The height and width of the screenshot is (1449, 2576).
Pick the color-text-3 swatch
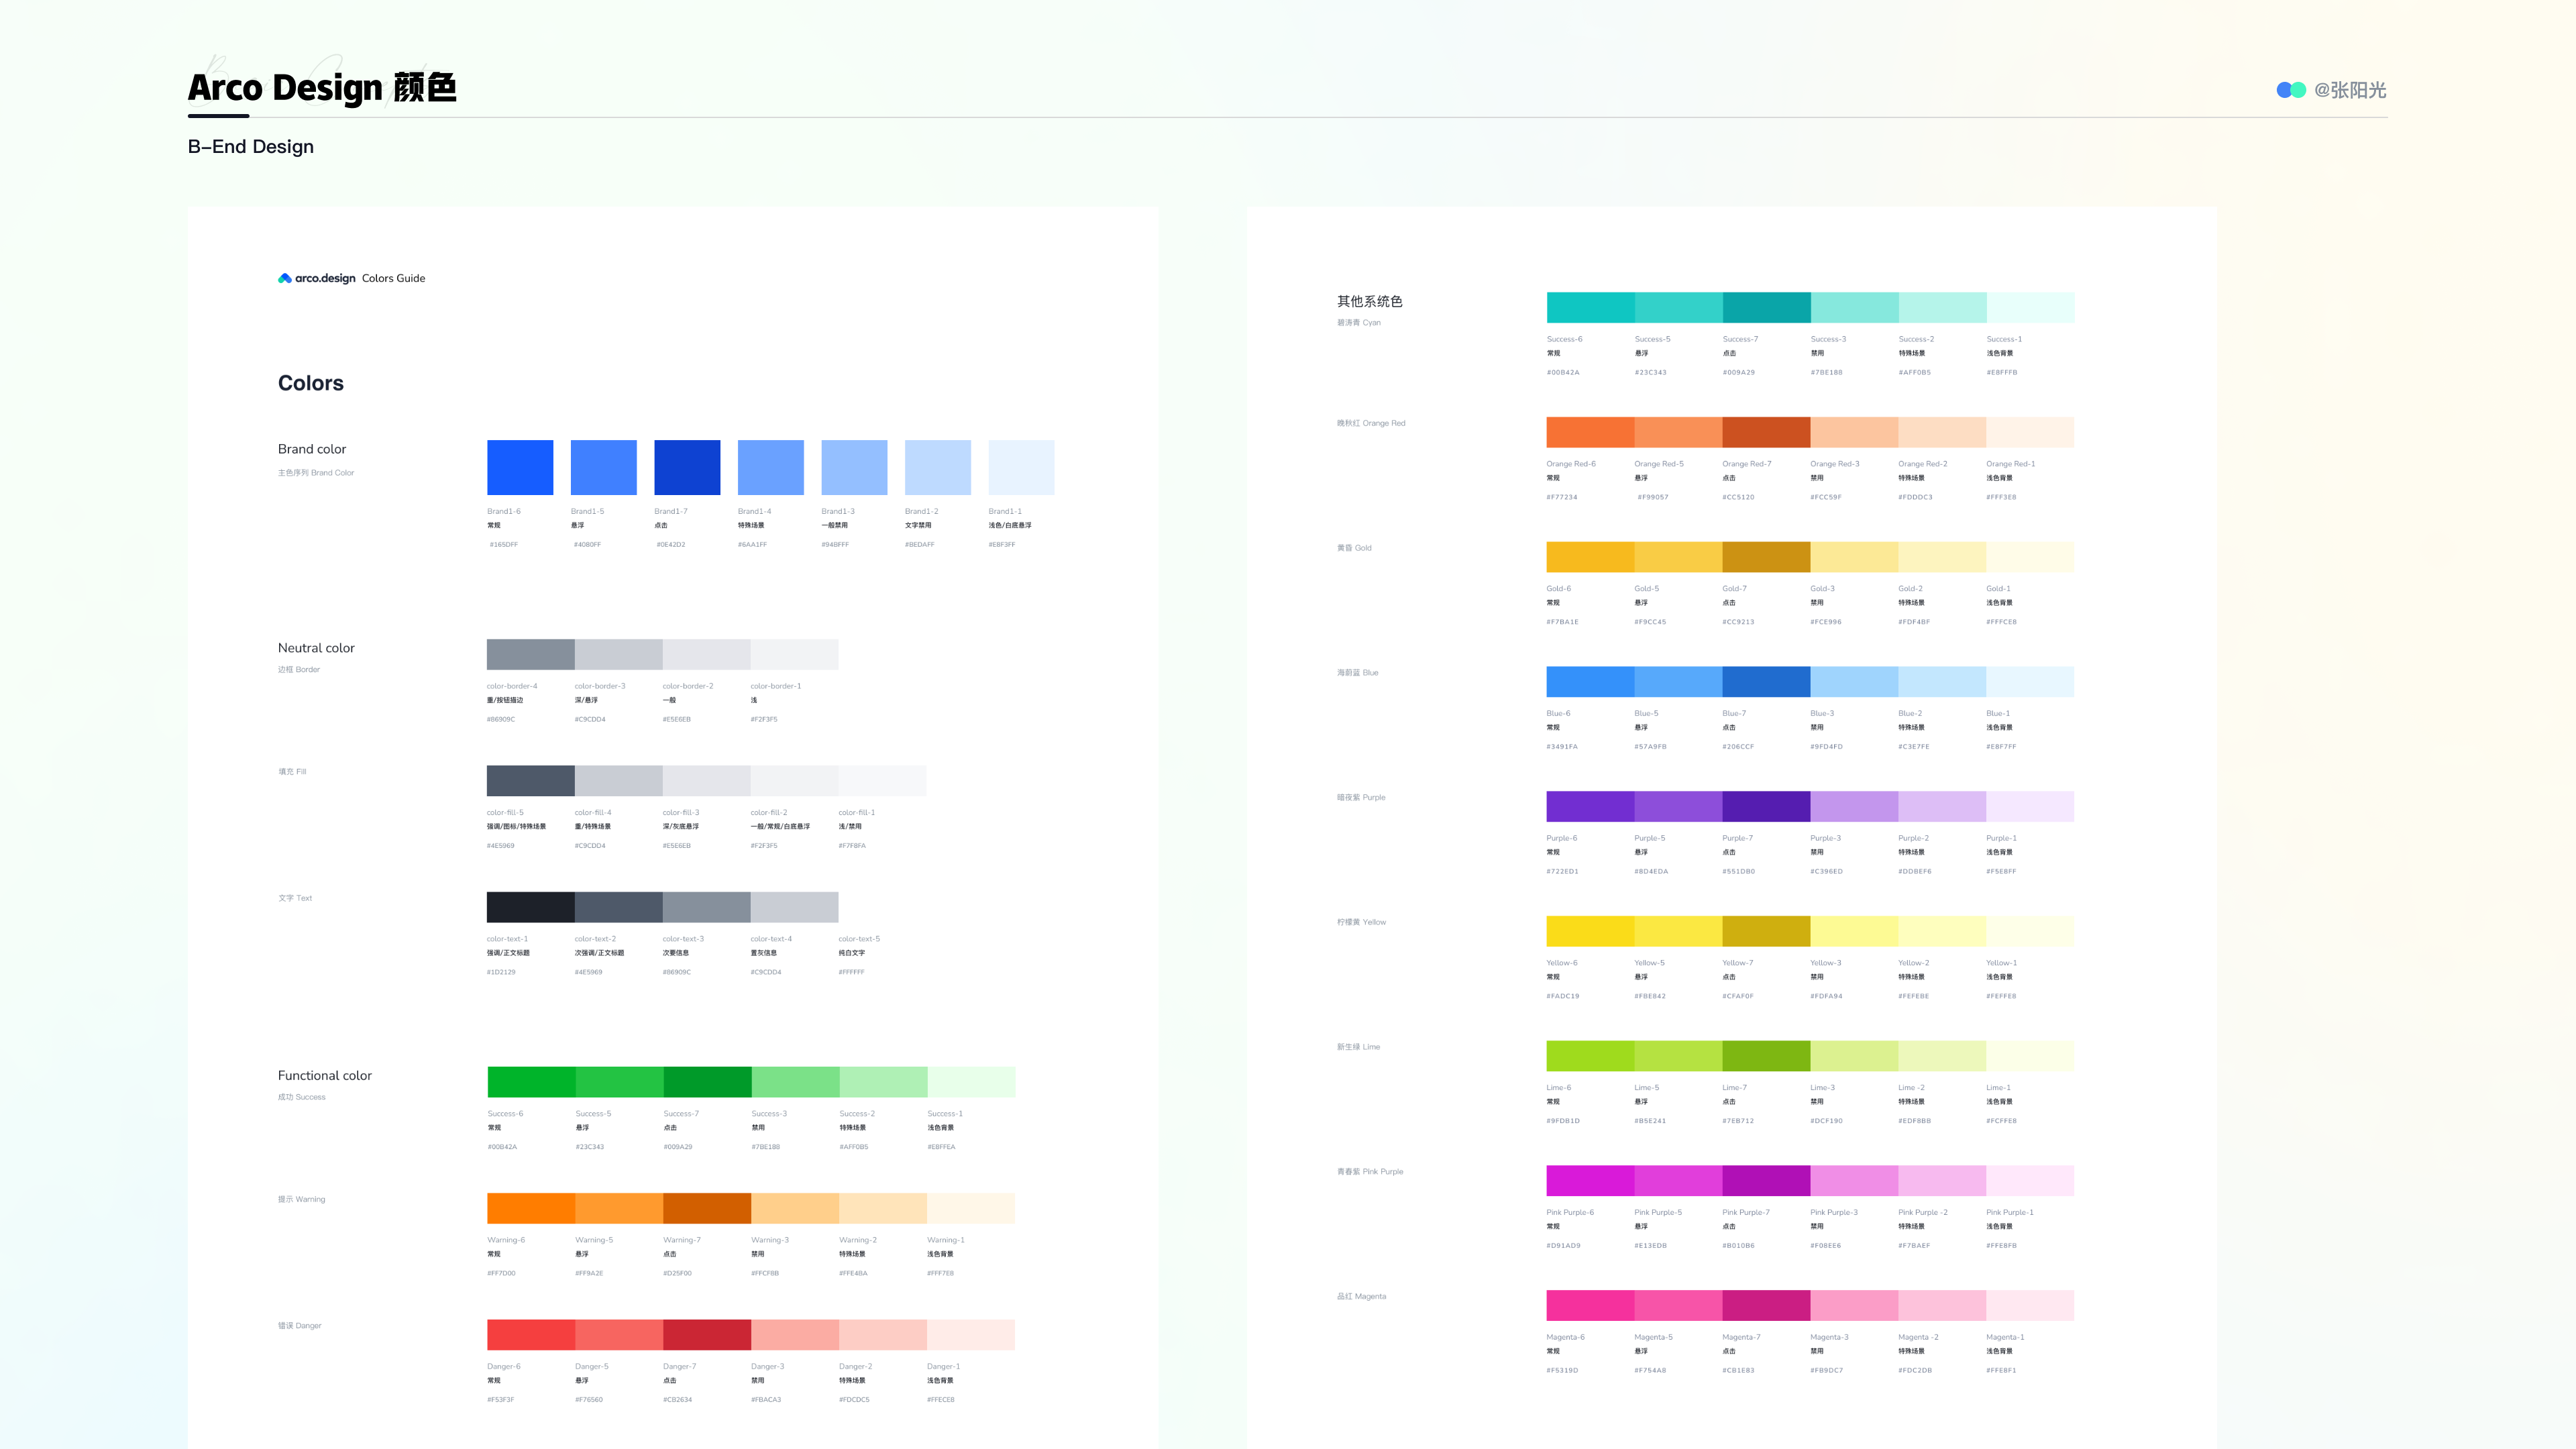pos(707,907)
